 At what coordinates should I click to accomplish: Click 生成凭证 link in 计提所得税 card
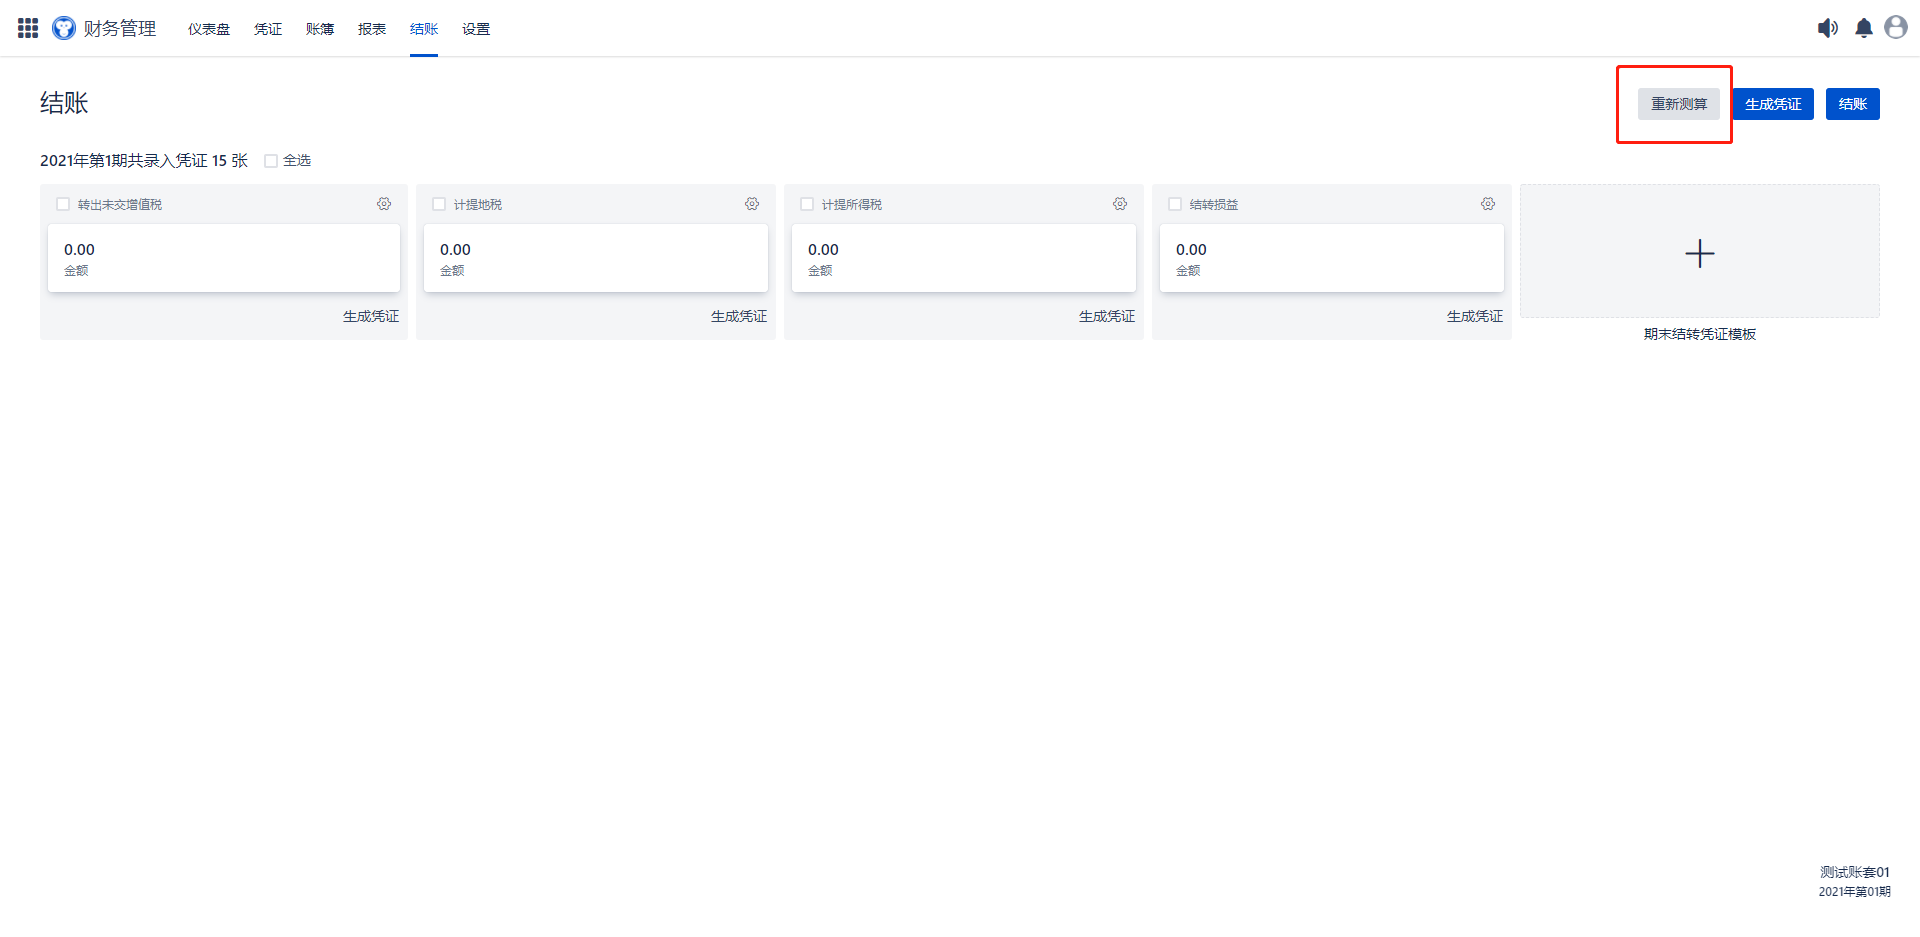coord(1107,316)
